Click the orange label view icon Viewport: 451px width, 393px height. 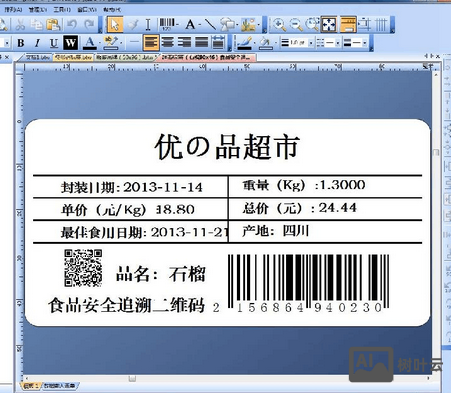point(348,25)
